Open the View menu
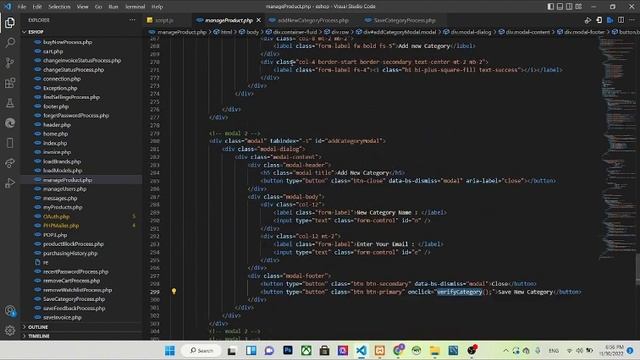640x360 pixels. pos(82,7)
